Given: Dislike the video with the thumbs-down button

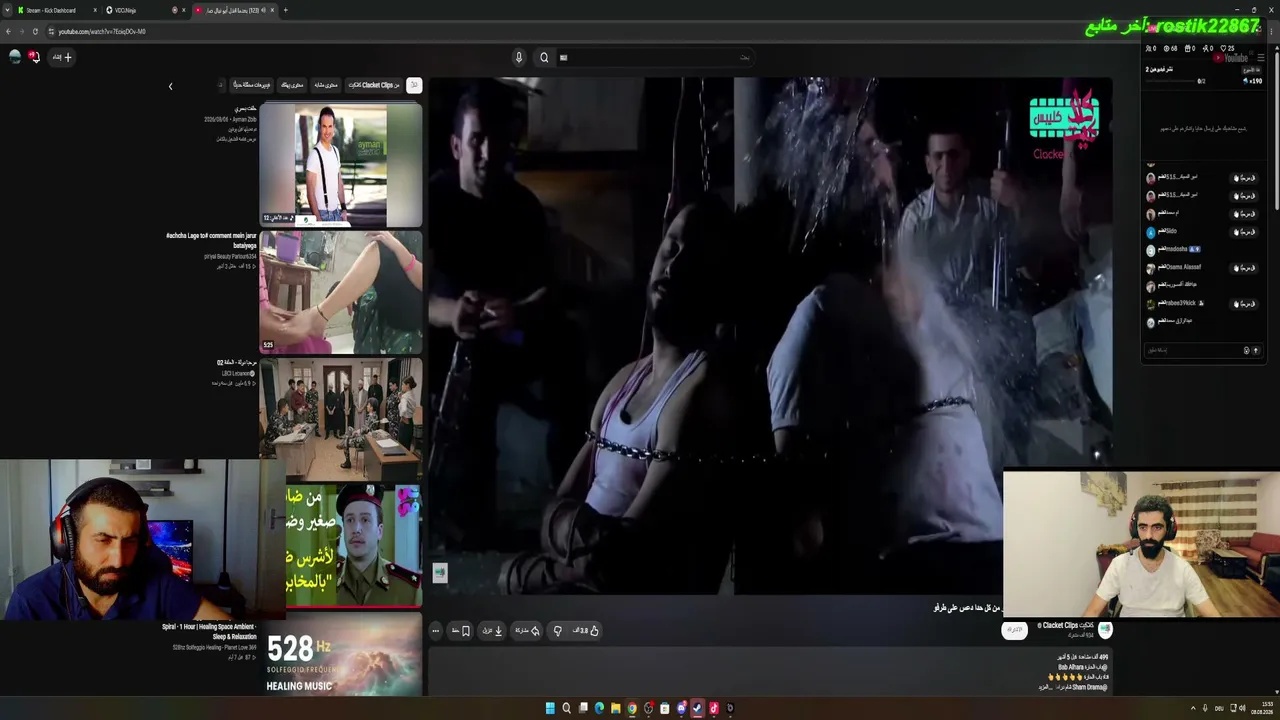Looking at the screenshot, I should 558,631.
